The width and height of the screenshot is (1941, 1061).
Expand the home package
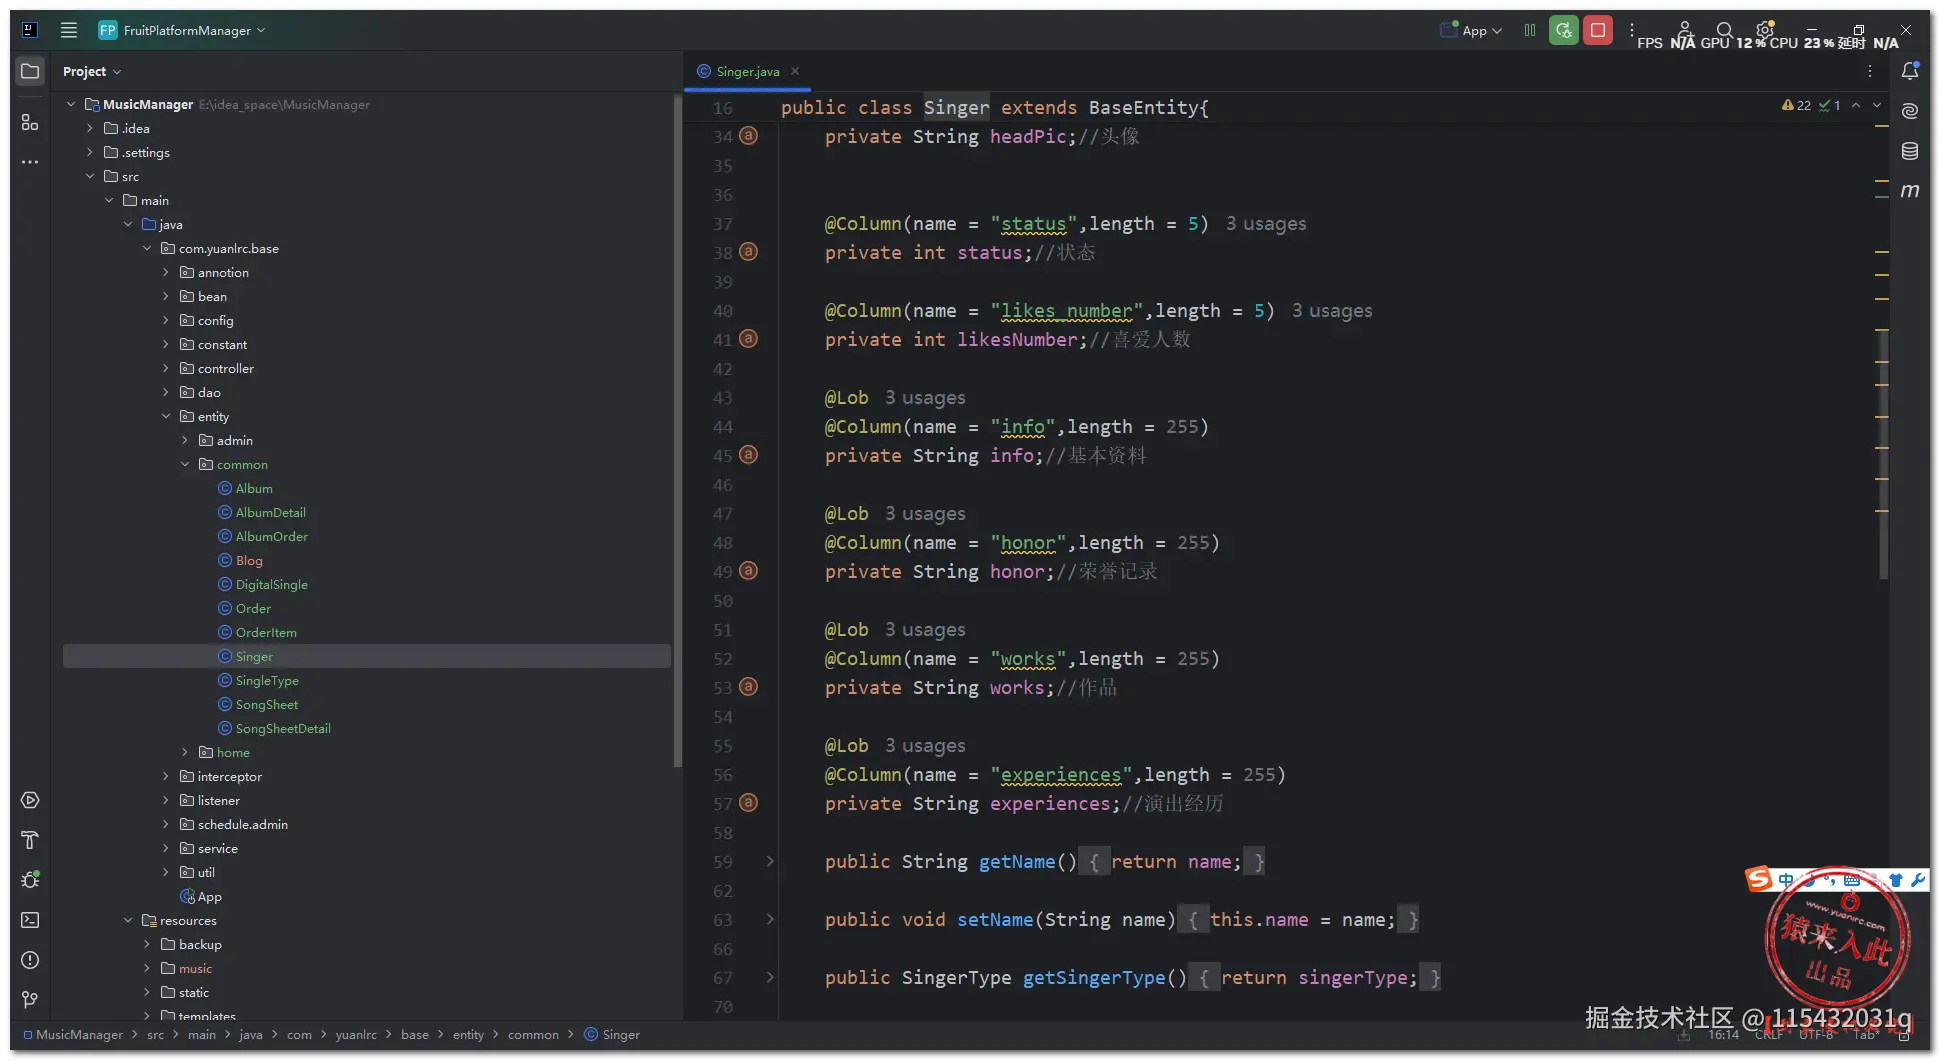click(x=185, y=752)
